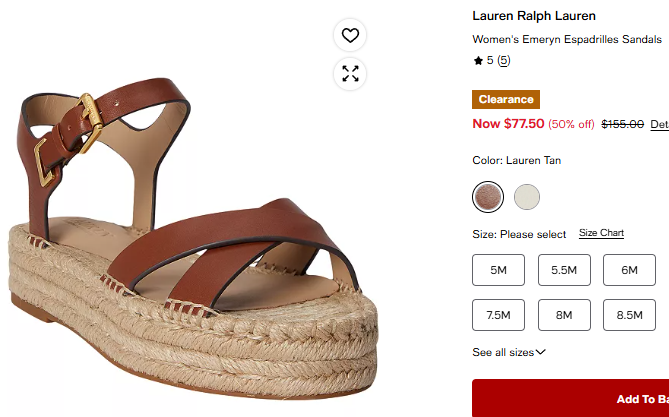The width and height of the screenshot is (669, 417).
Task: Add sandal to favorites with heart icon
Action: 350,35
